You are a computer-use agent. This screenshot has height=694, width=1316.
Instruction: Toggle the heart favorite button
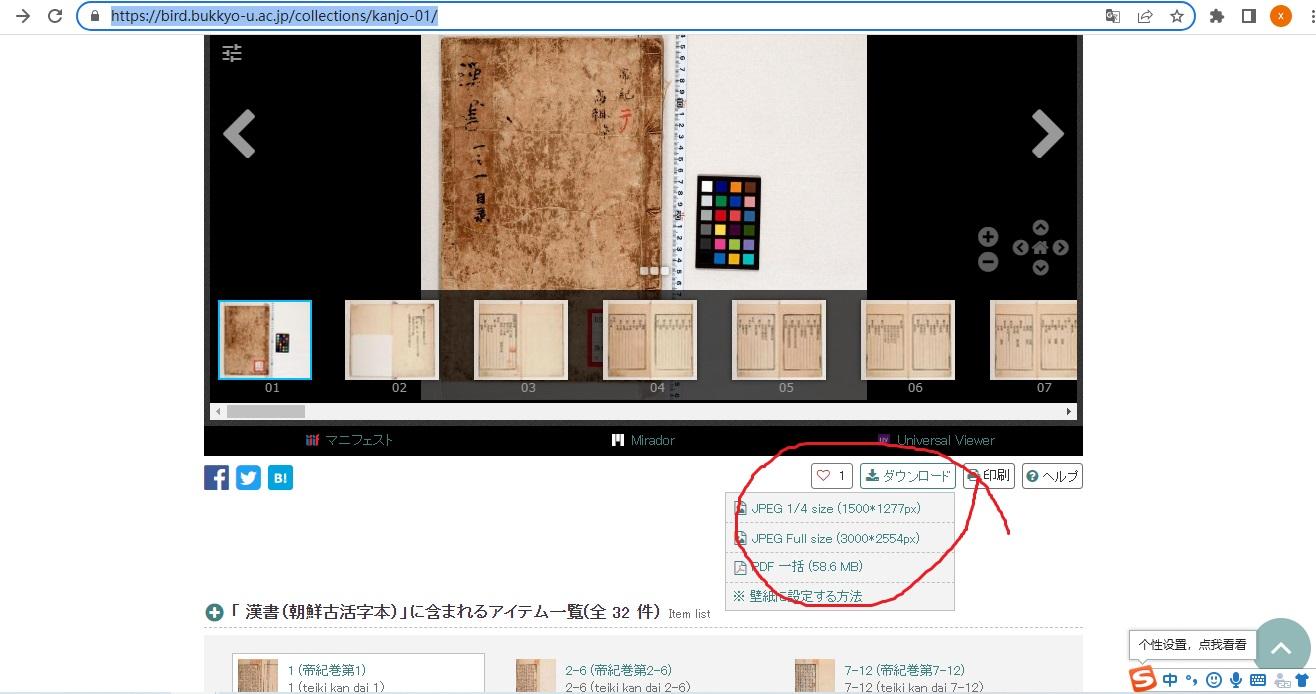click(831, 476)
